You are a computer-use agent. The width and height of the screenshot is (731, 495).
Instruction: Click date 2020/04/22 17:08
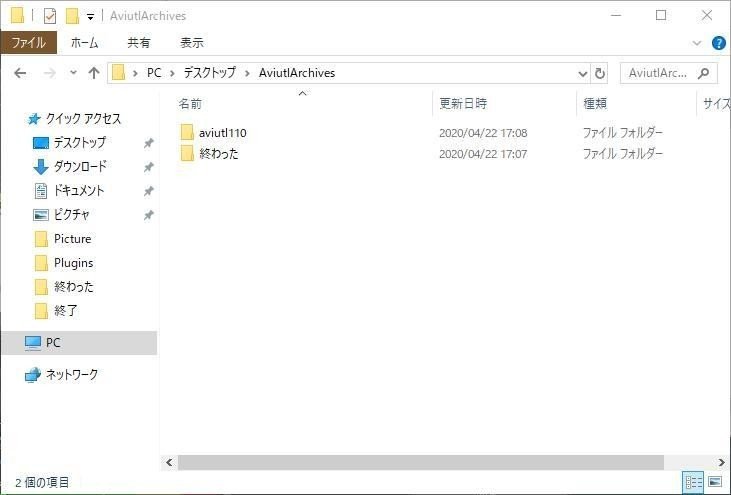tap(483, 133)
